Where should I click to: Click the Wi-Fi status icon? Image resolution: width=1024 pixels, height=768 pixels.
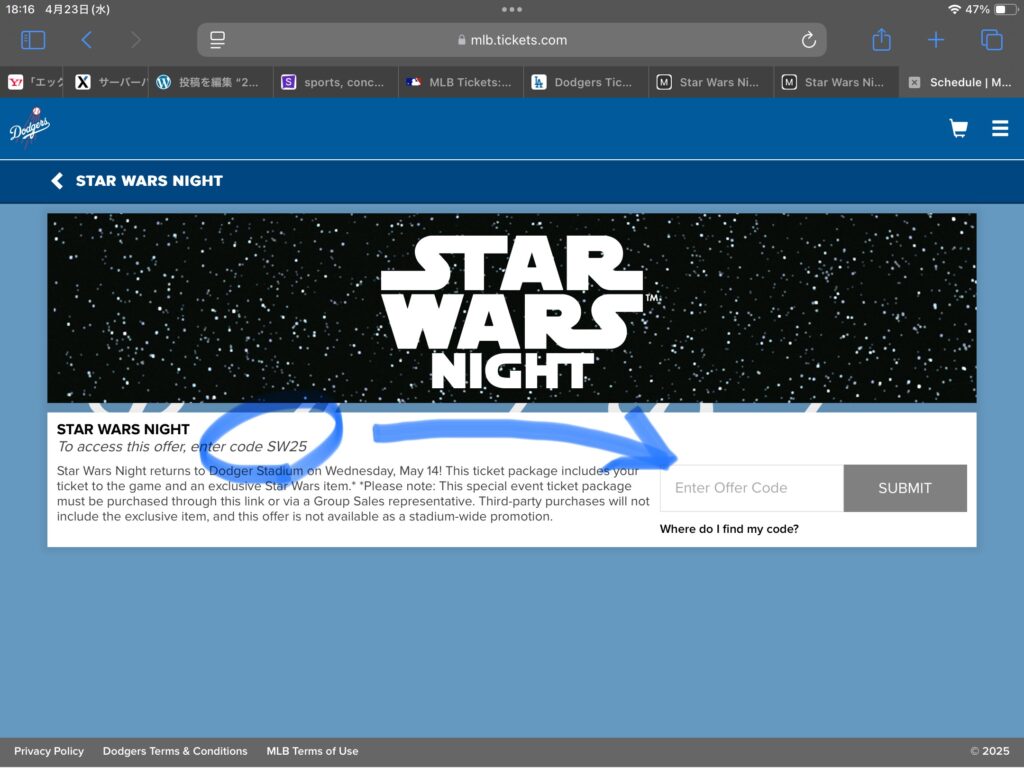954,9
